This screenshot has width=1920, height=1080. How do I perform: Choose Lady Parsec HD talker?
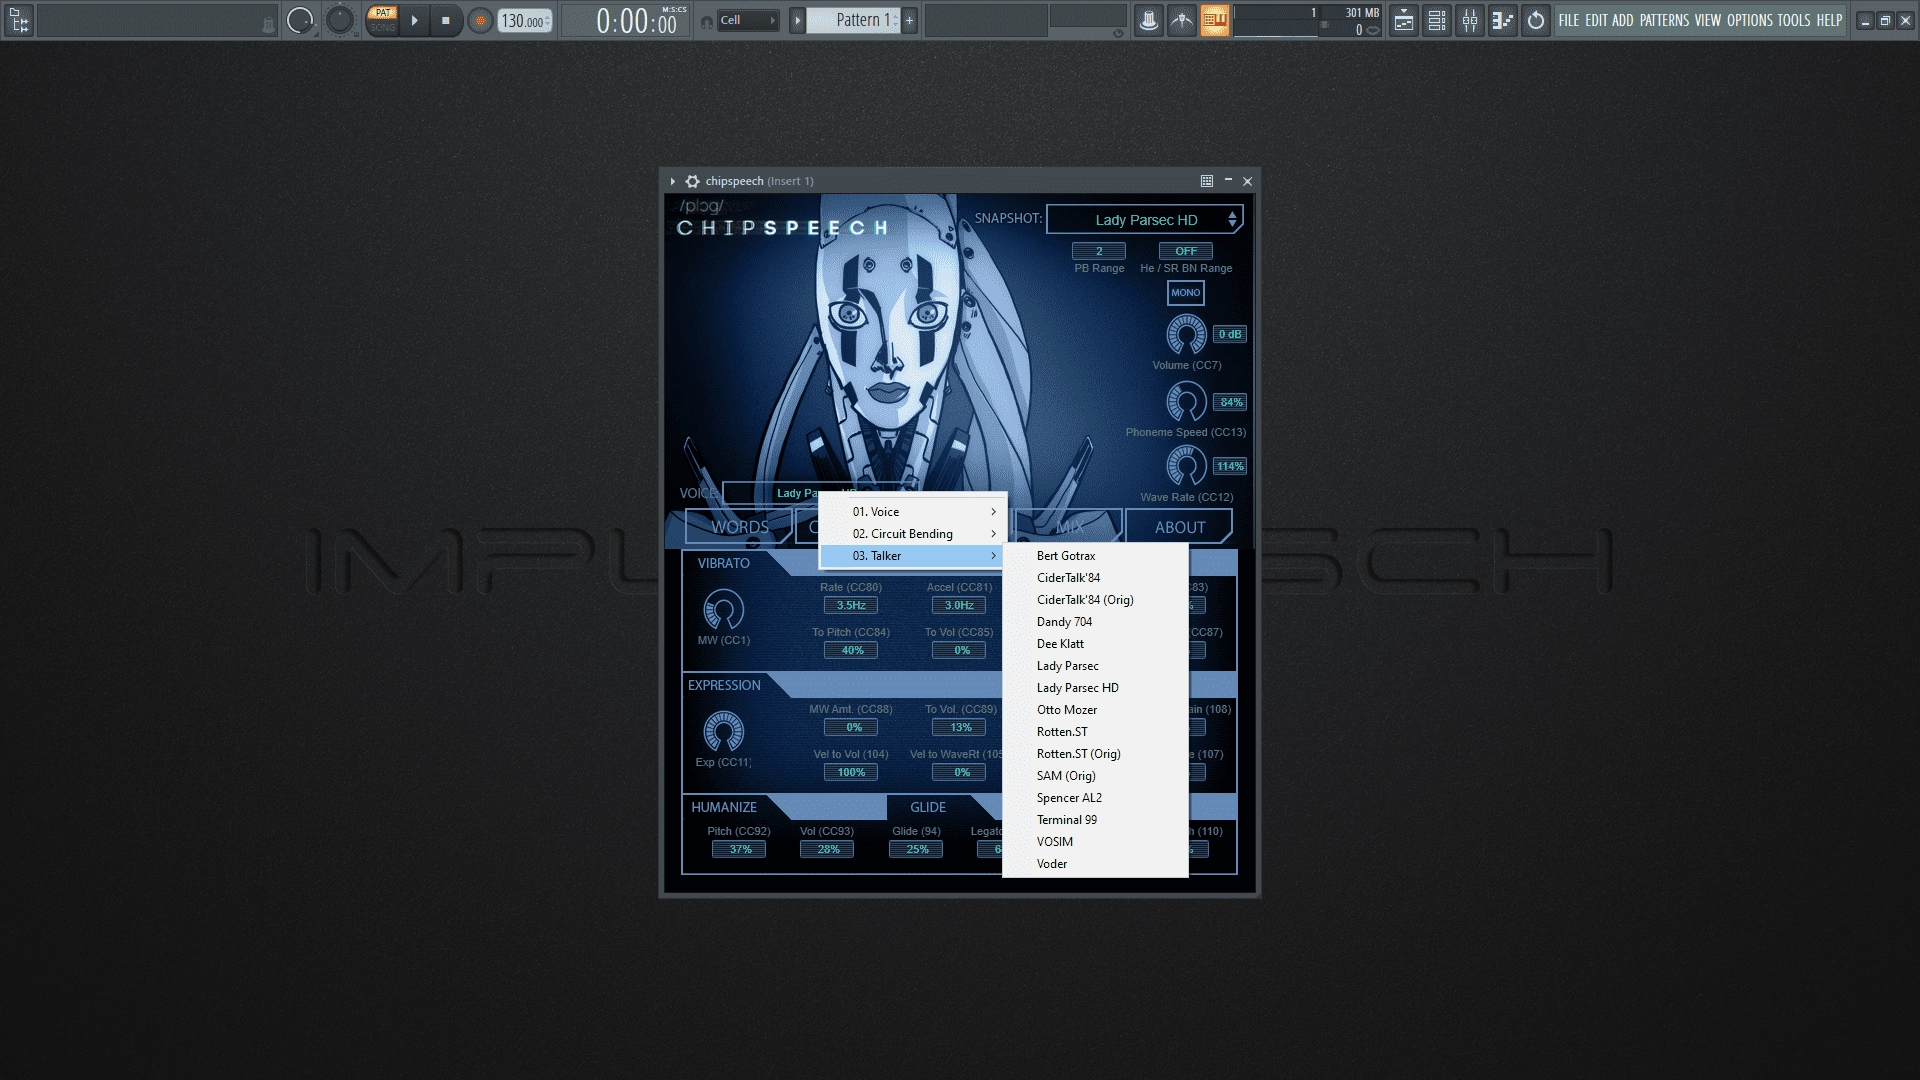pyautogui.click(x=1095, y=688)
